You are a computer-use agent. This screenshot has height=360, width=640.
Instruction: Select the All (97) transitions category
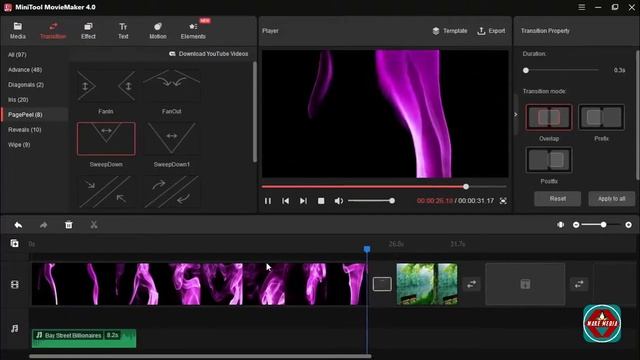(x=17, y=55)
